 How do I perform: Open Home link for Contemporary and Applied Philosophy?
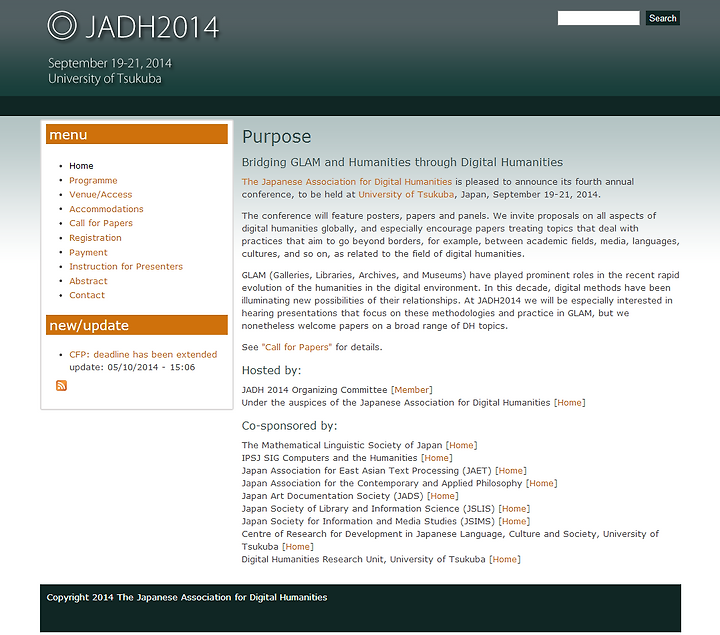[x=541, y=483]
